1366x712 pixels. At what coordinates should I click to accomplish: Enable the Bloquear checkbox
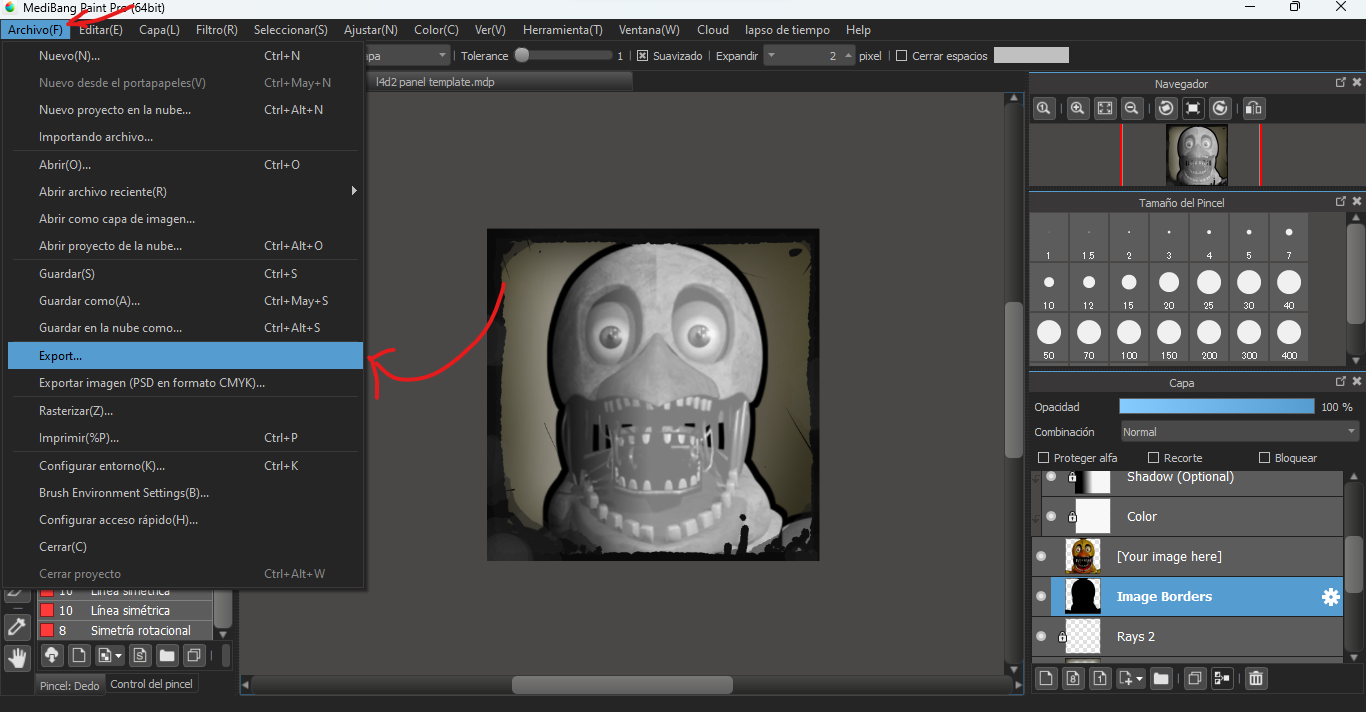[x=1265, y=458]
